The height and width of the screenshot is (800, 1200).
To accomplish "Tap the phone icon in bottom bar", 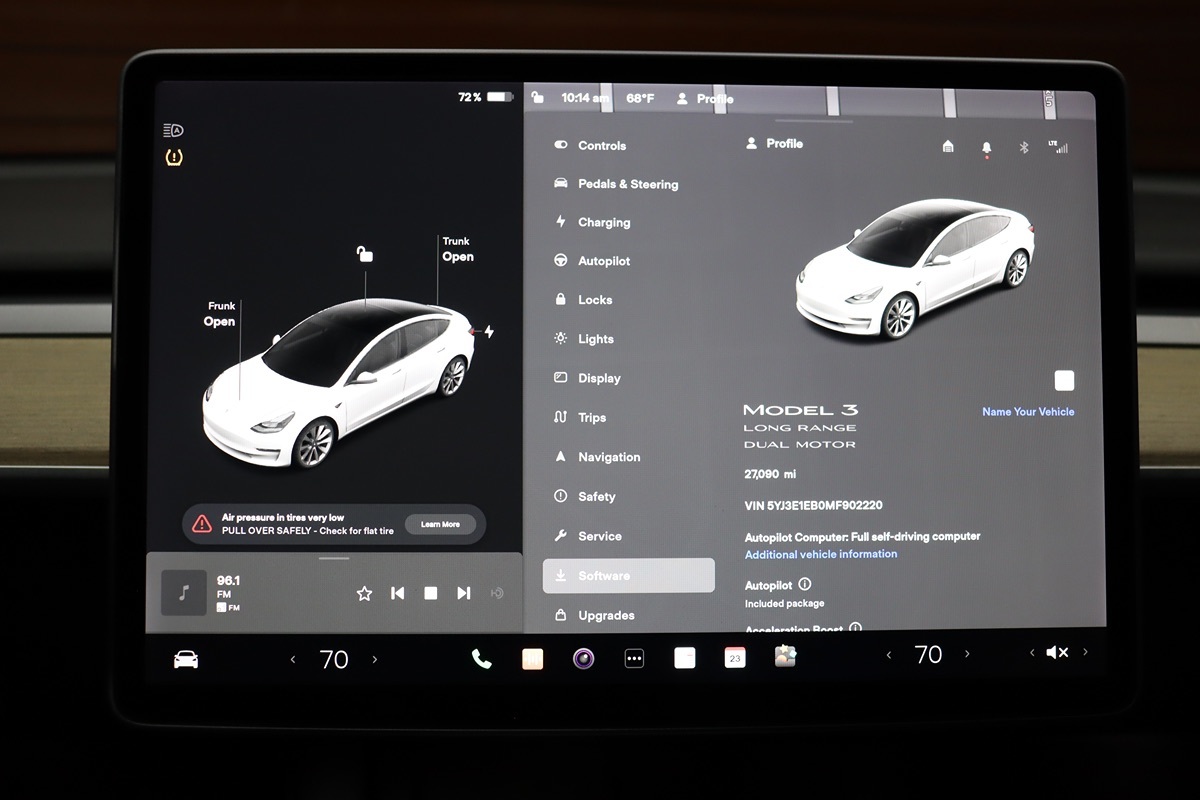I will coord(481,658).
